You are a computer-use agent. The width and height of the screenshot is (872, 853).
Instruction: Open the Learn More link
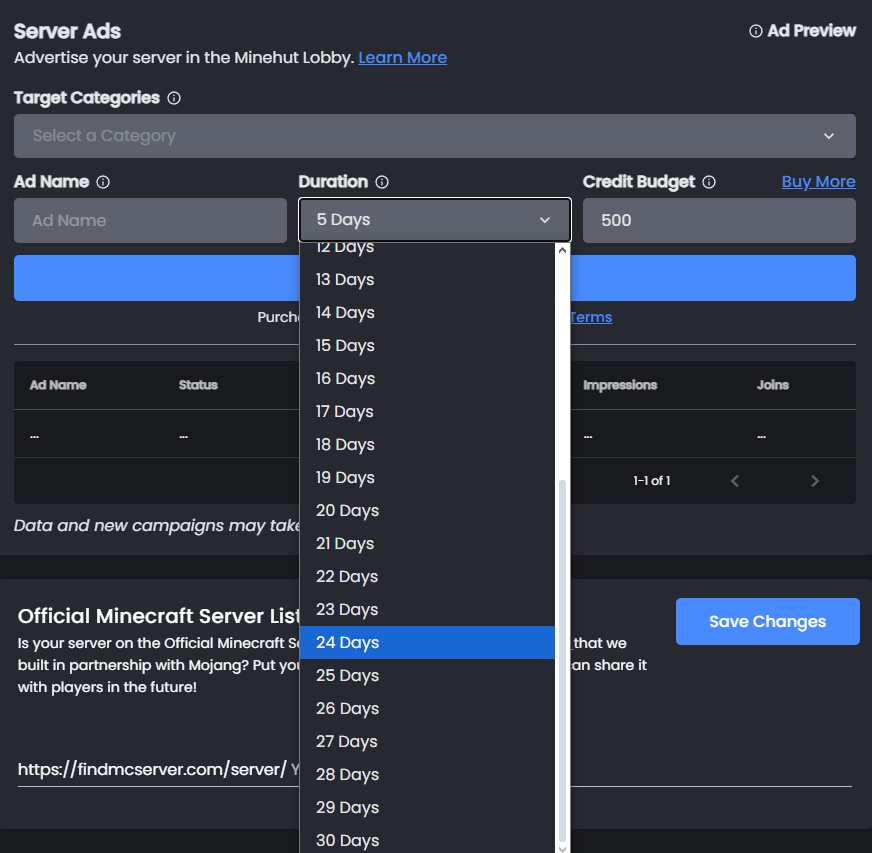coord(402,58)
